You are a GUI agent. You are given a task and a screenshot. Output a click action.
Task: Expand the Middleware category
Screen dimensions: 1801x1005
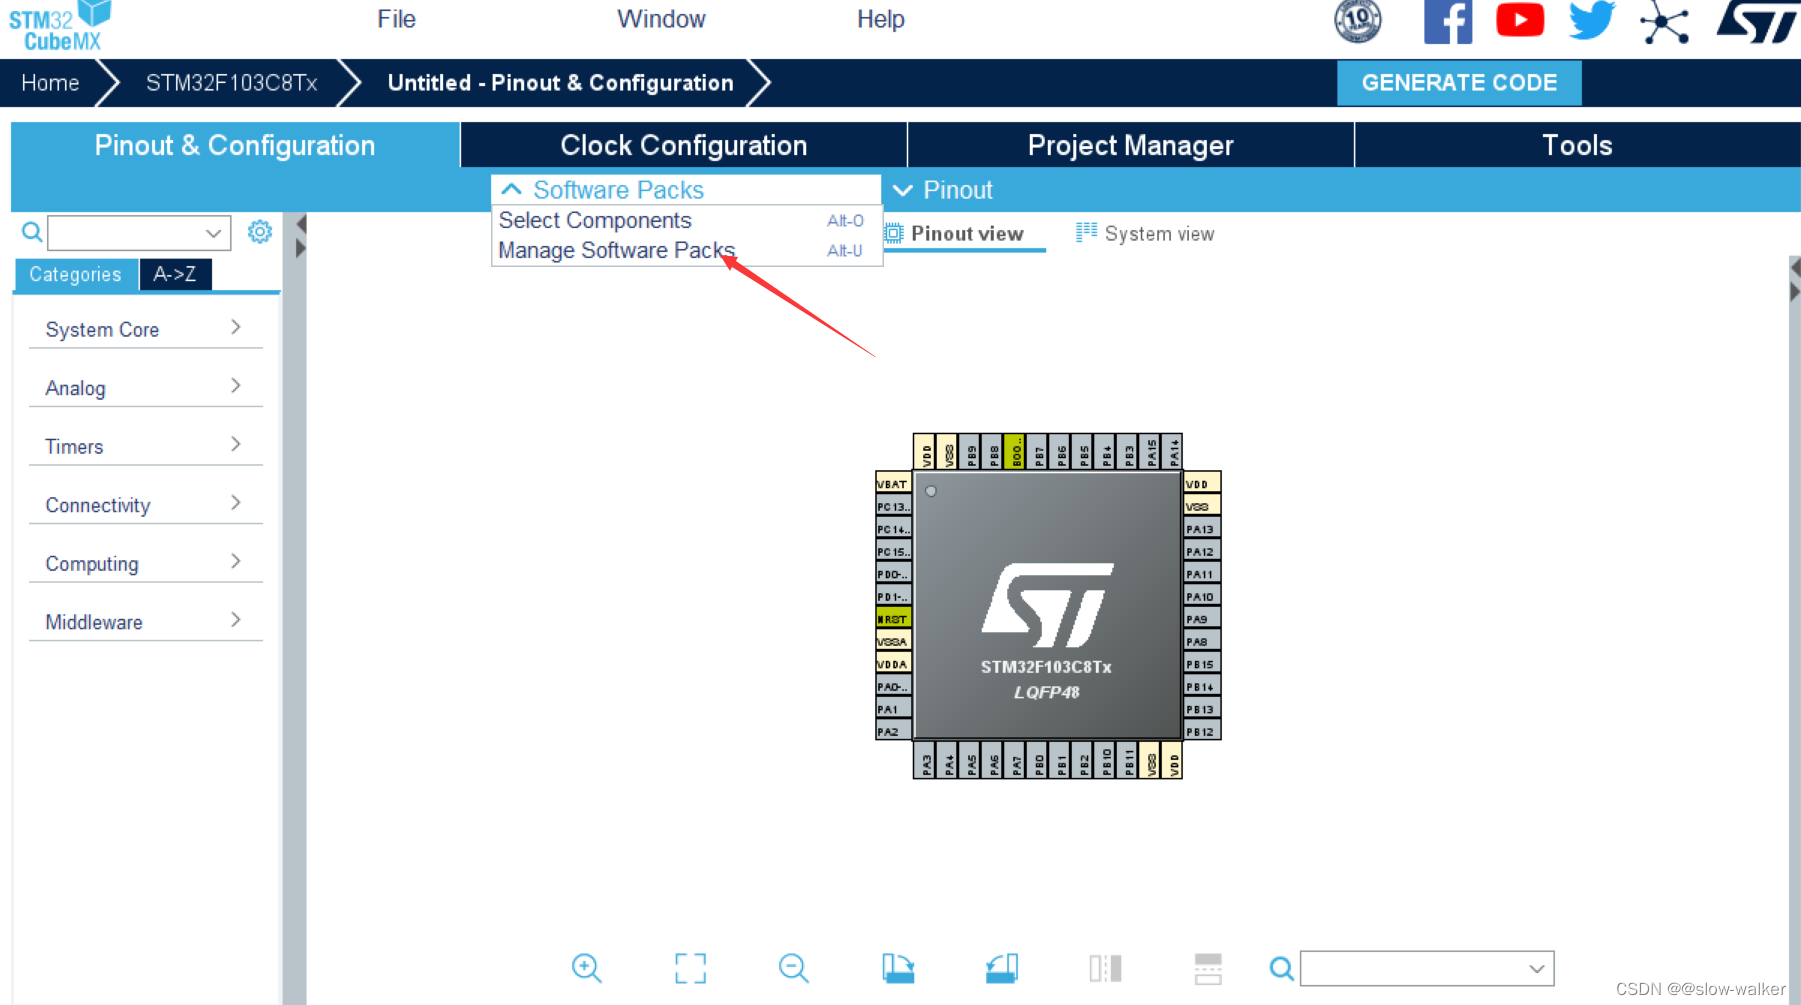point(145,621)
